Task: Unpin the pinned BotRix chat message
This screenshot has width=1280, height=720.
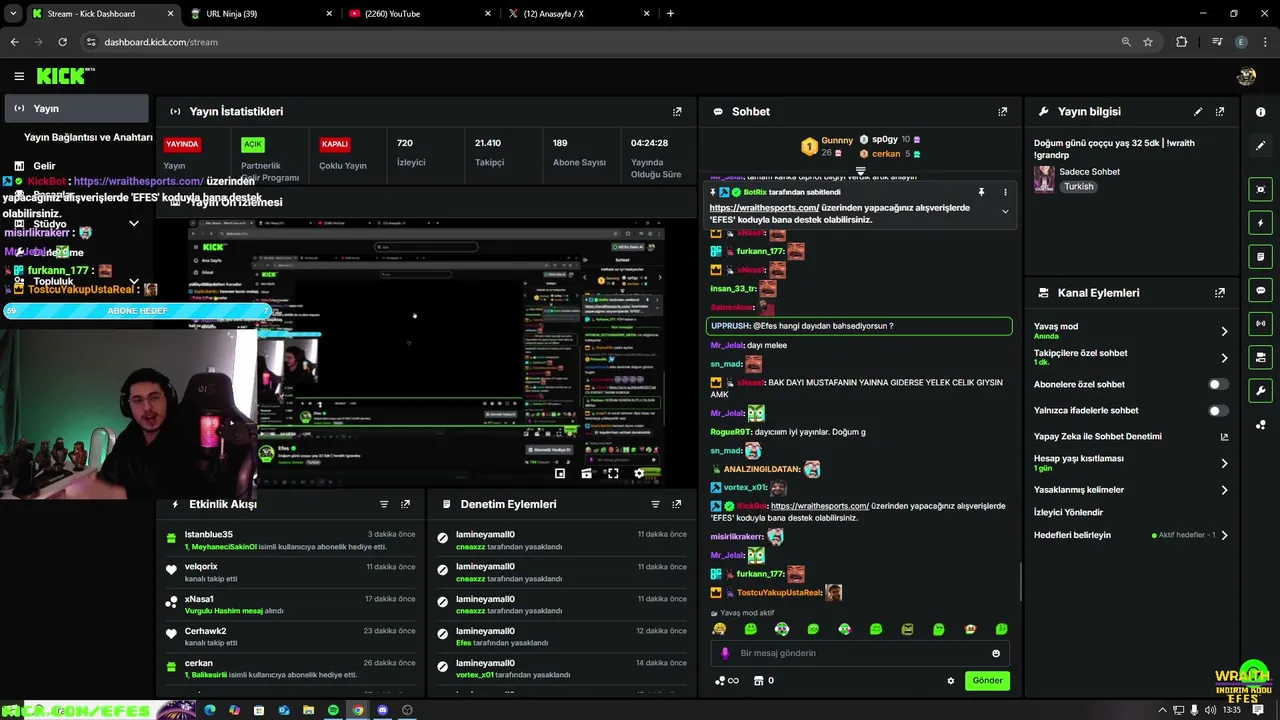Action: [981, 192]
